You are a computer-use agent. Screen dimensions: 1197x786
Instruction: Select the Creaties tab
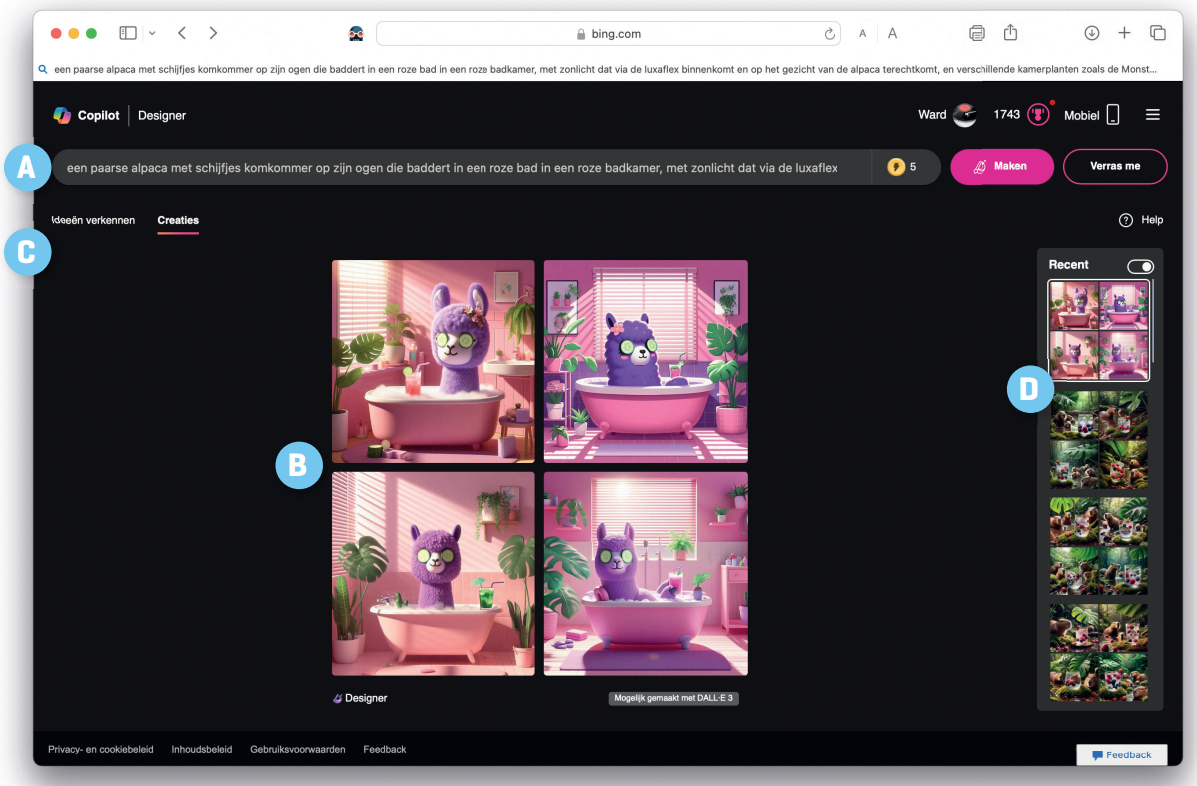click(x=178, y=220)
